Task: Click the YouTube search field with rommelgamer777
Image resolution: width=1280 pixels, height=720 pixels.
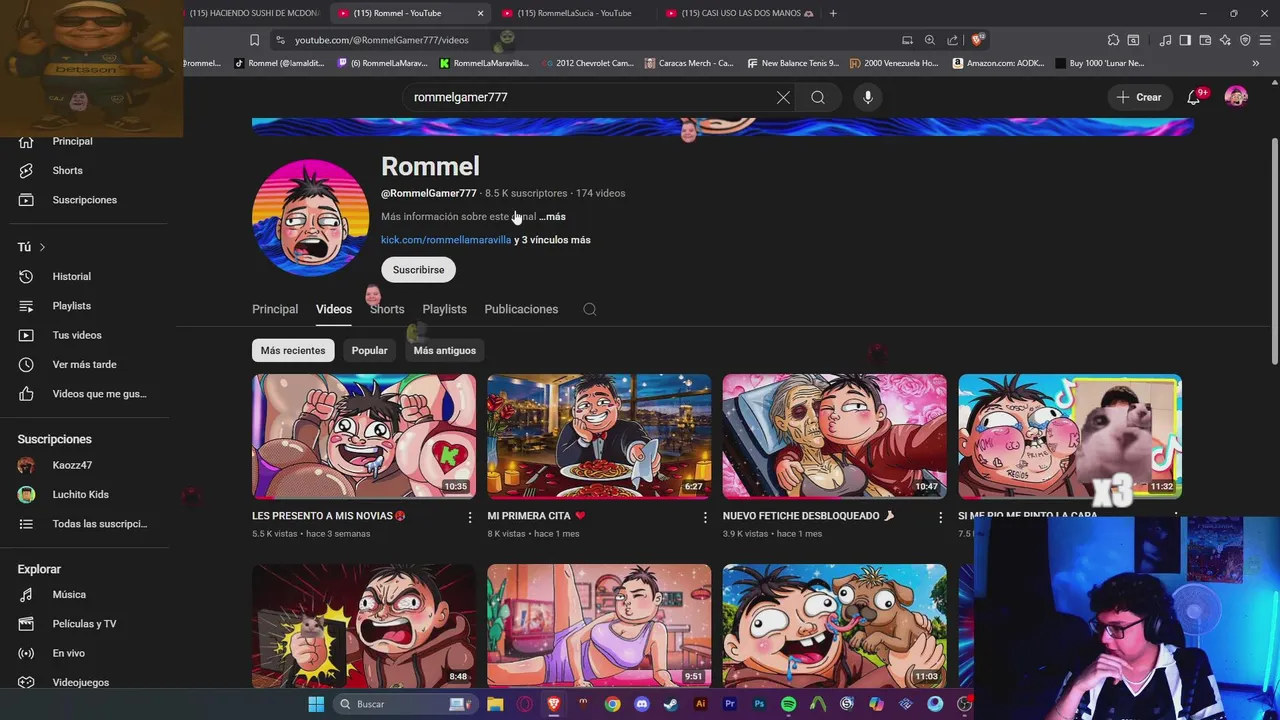Action: [x=590, y=97]
